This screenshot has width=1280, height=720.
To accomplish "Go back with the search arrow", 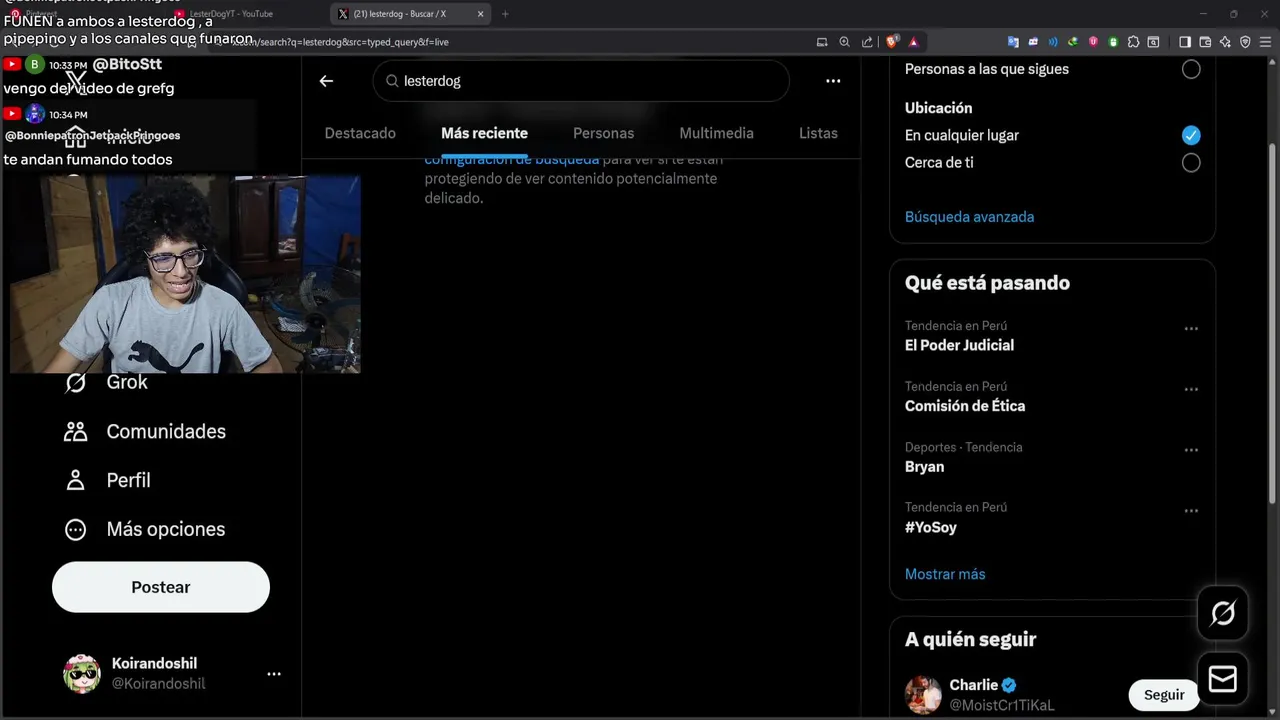I will point(326,81).
